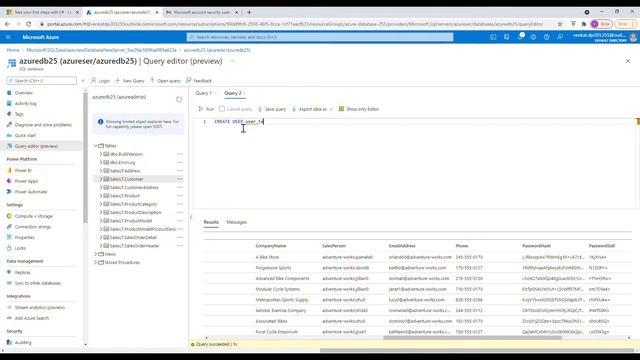Screen dimensions: 640x360
Task: Collapse the Tables folder
Action: [x=96, y=146]
